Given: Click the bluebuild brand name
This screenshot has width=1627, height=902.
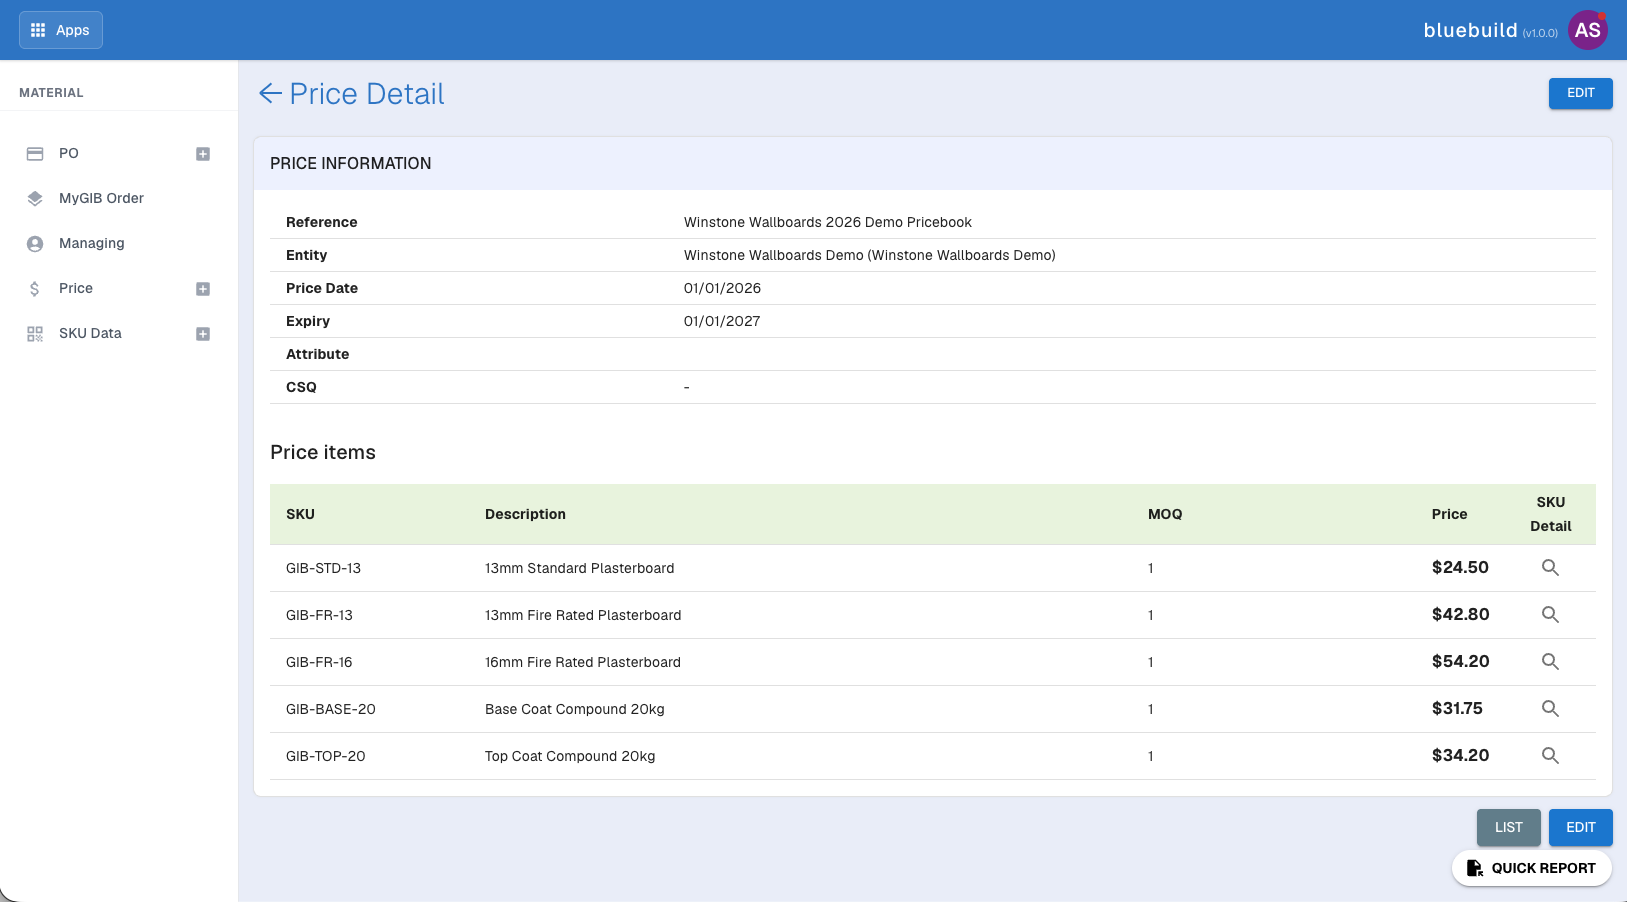Looking at the screenshot, I should (1470, 30).
